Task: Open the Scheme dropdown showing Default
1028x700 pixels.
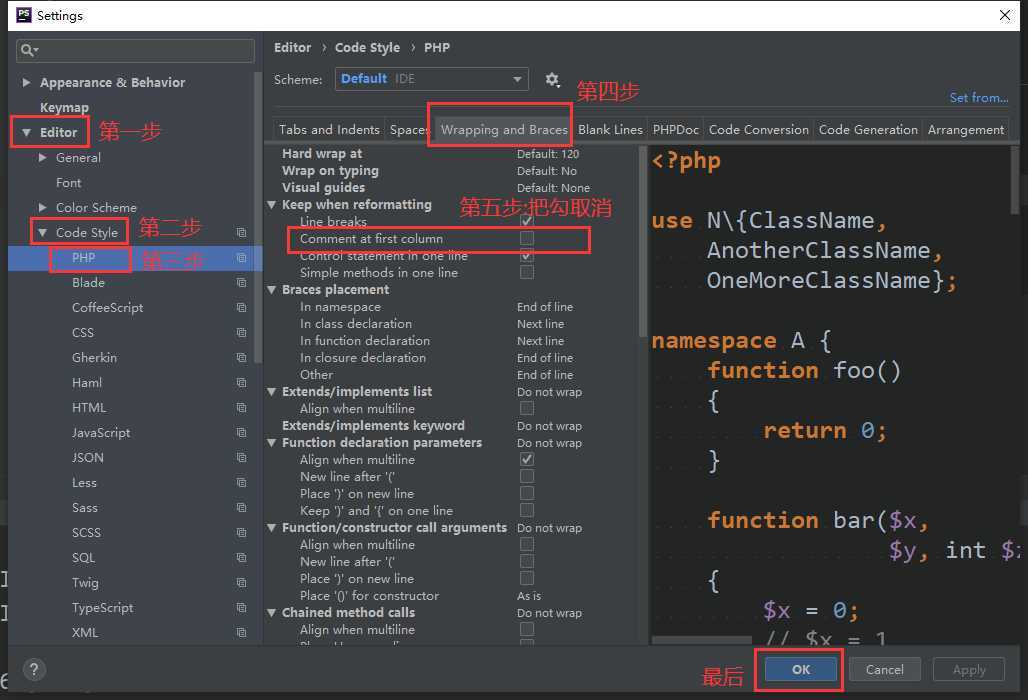Action: (x=431, y=79)
